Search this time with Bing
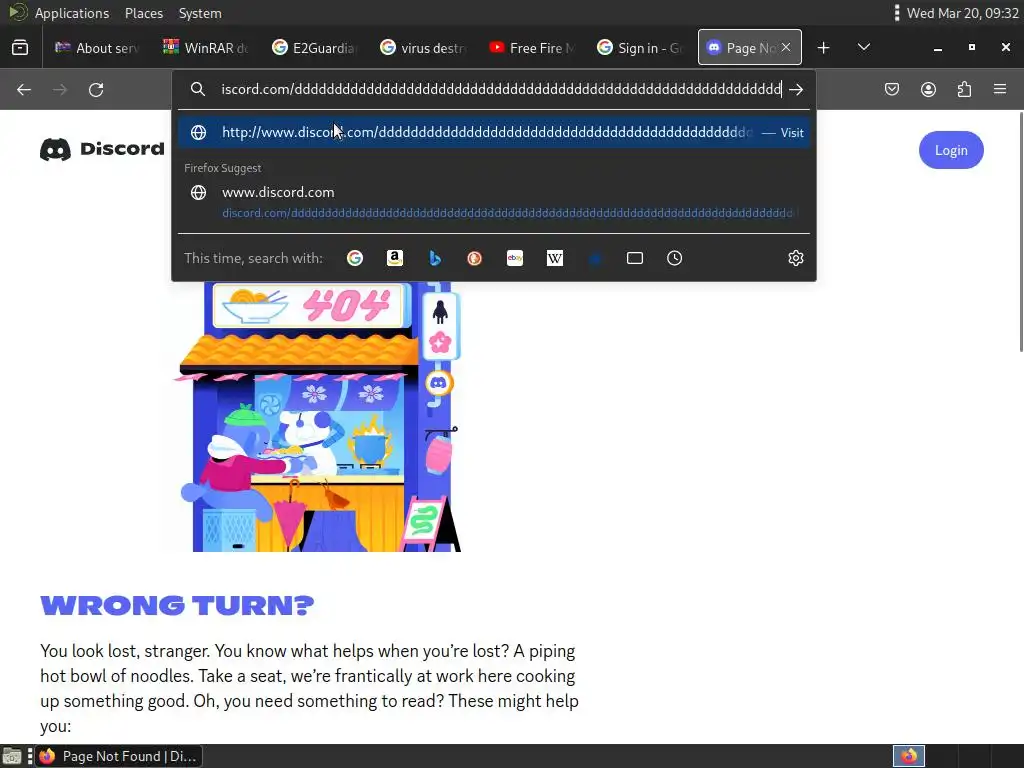 (435, 258)
